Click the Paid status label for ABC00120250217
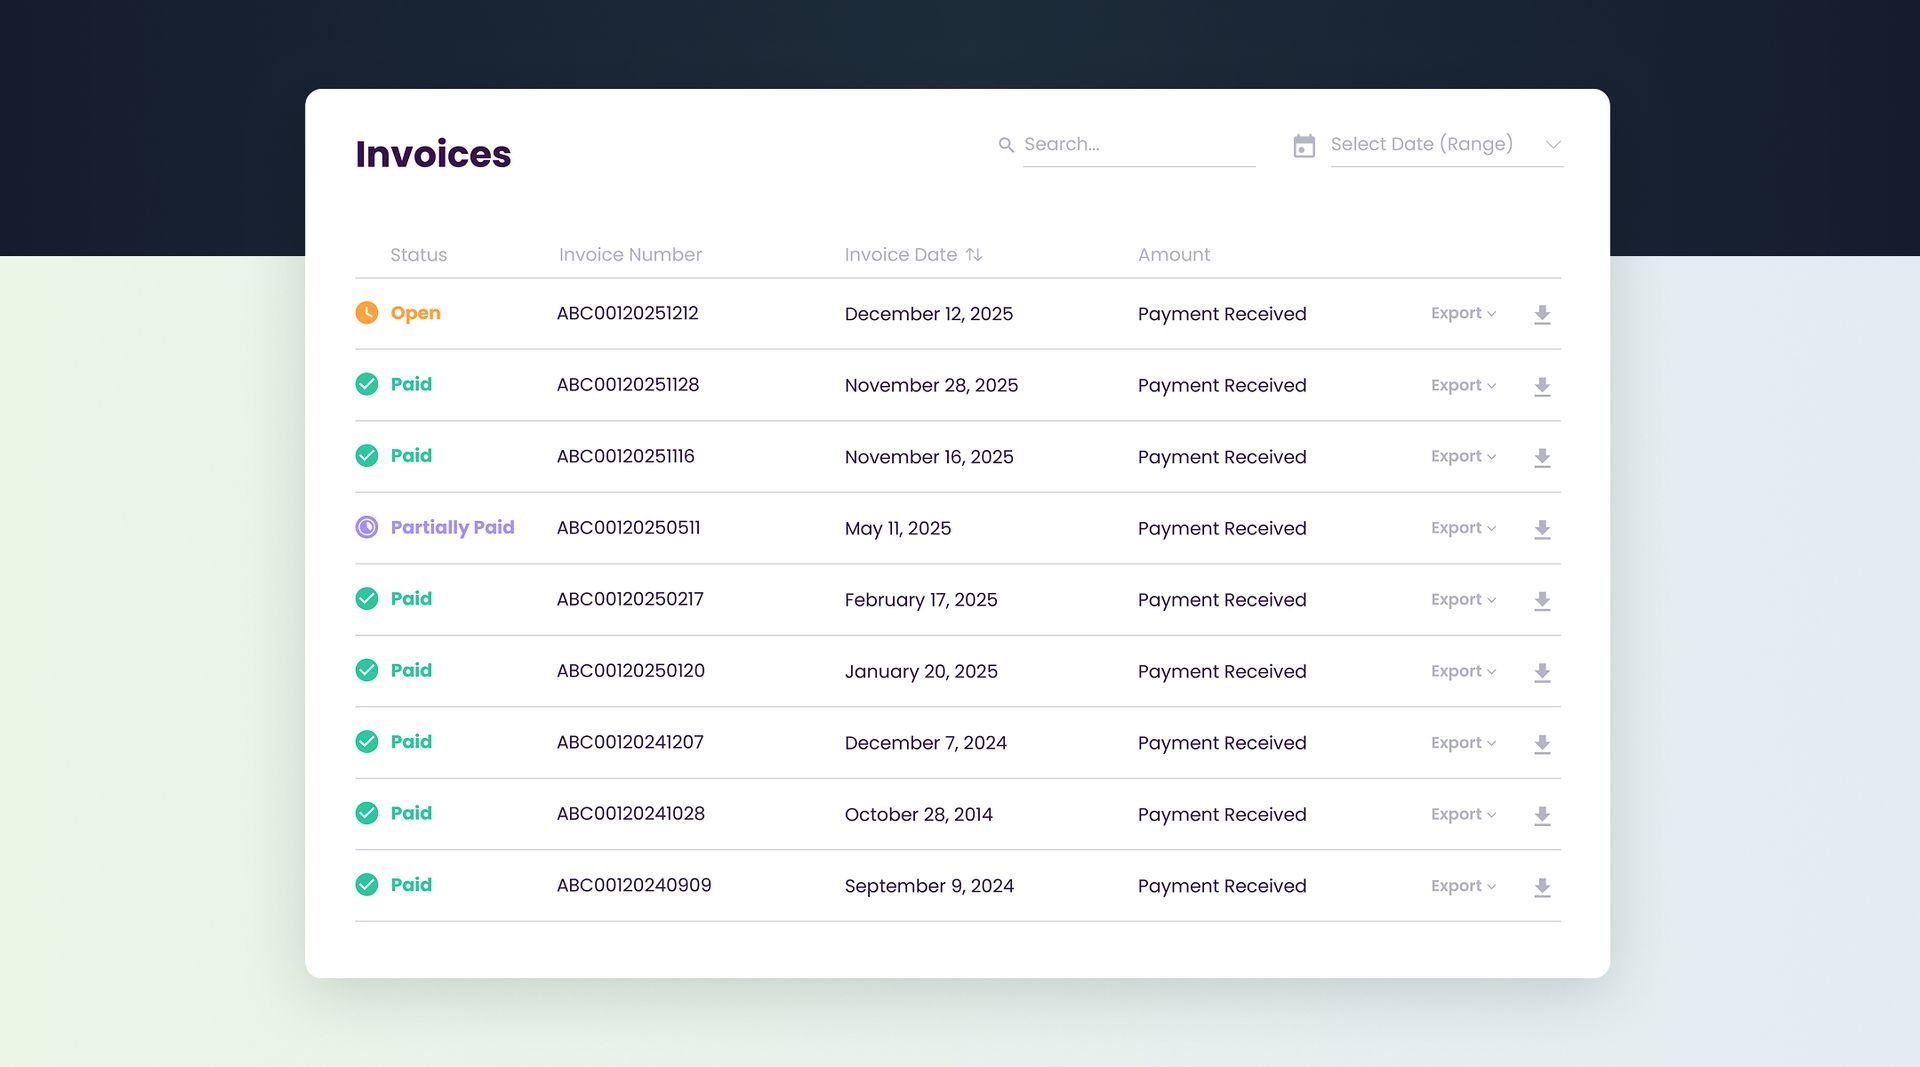The image size is (1920, 1067). coord(410,598)
